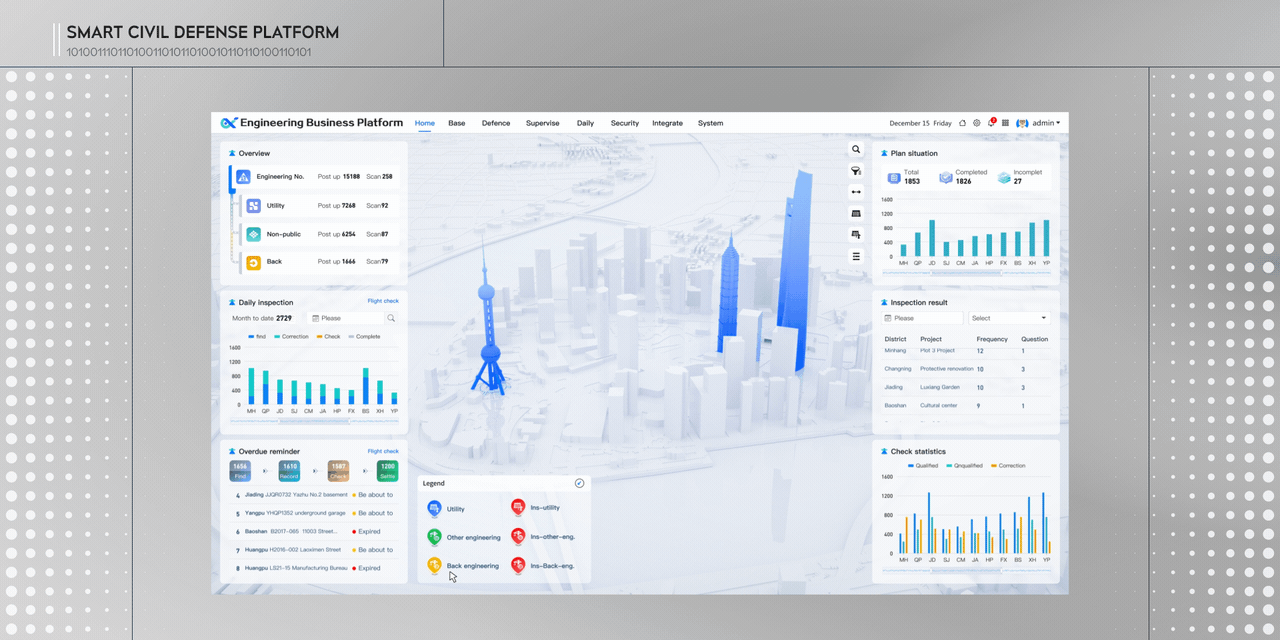Open the Daily menu item
This screenshot has height=640, width=1280.
(x=585, y=123)
